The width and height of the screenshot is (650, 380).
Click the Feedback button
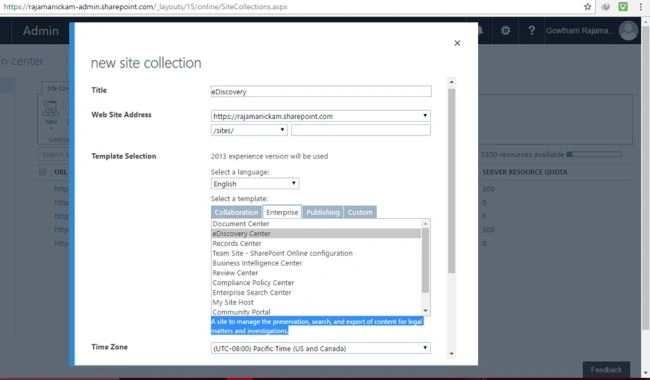tap(606, 370)
